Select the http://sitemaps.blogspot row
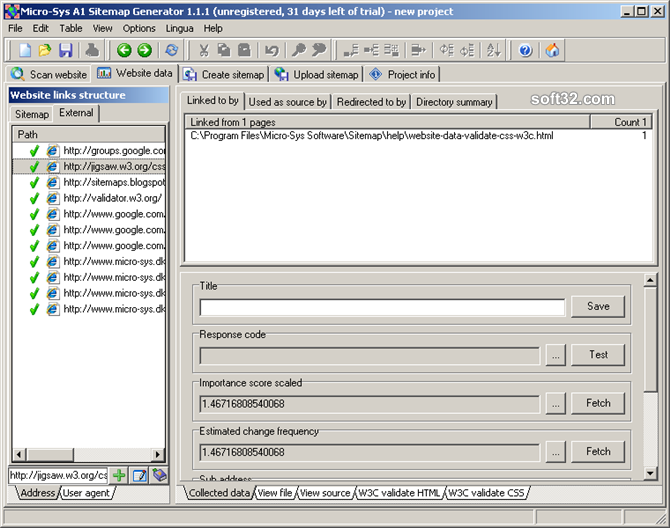 point(89,182)
